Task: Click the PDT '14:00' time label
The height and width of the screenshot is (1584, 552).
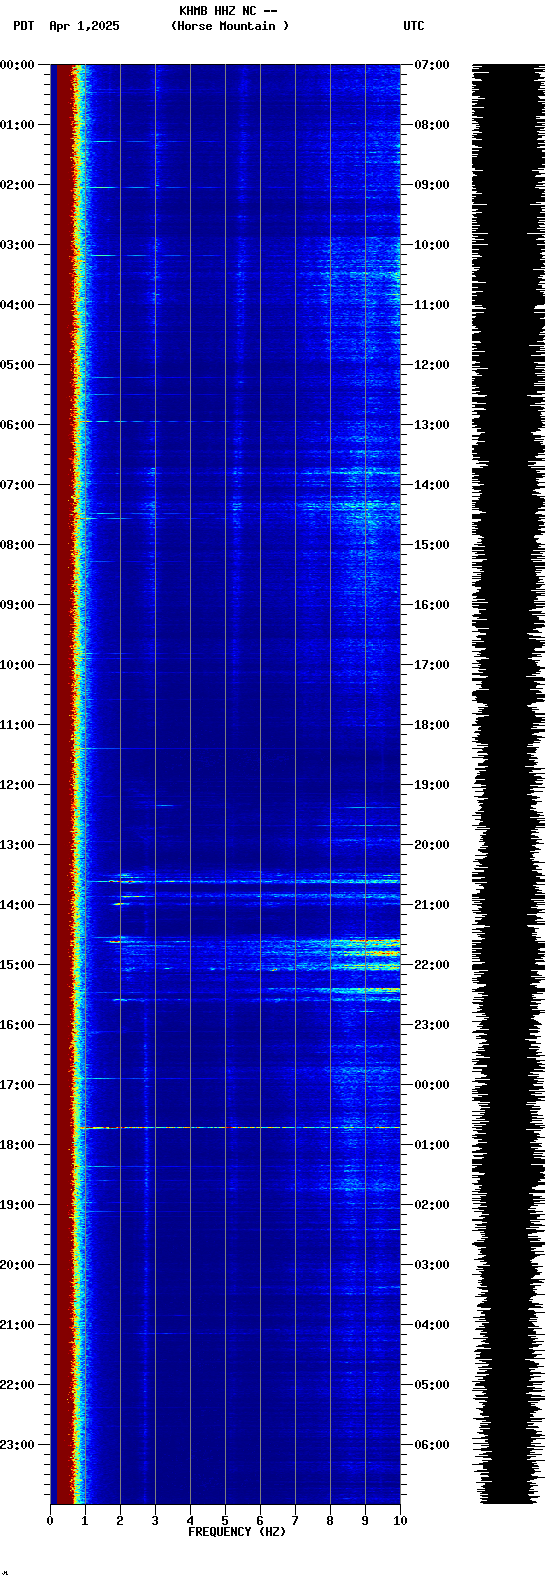Action: pos(17,905)
